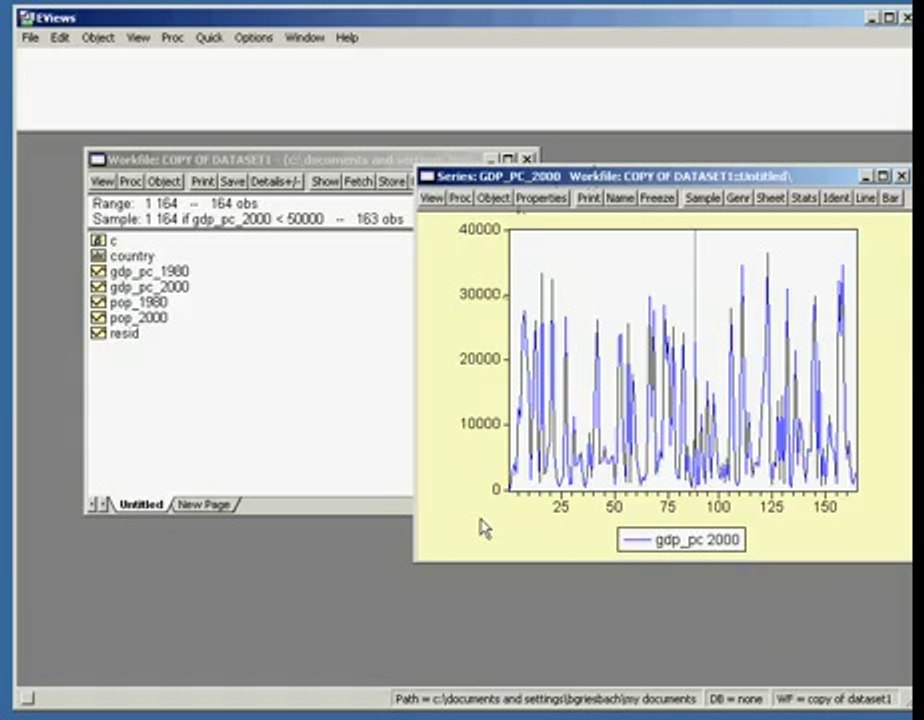The width and height of the screenshot is (924, 720).
Task: Open the Options menu
Action: pos(253,38)
